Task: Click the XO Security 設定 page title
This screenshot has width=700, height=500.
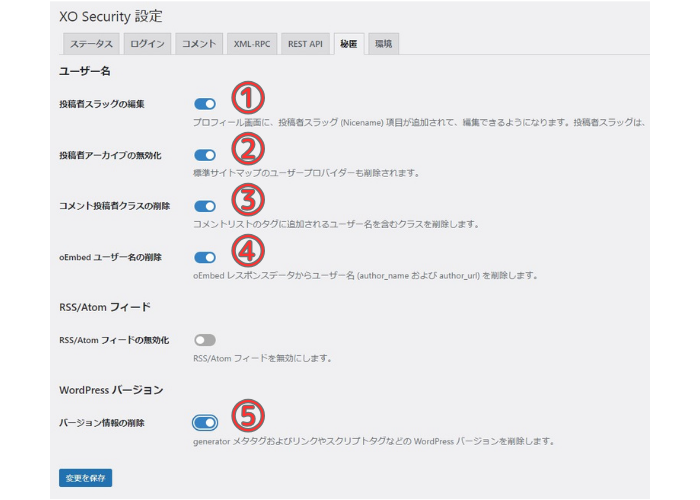Action: click(111, 17)
